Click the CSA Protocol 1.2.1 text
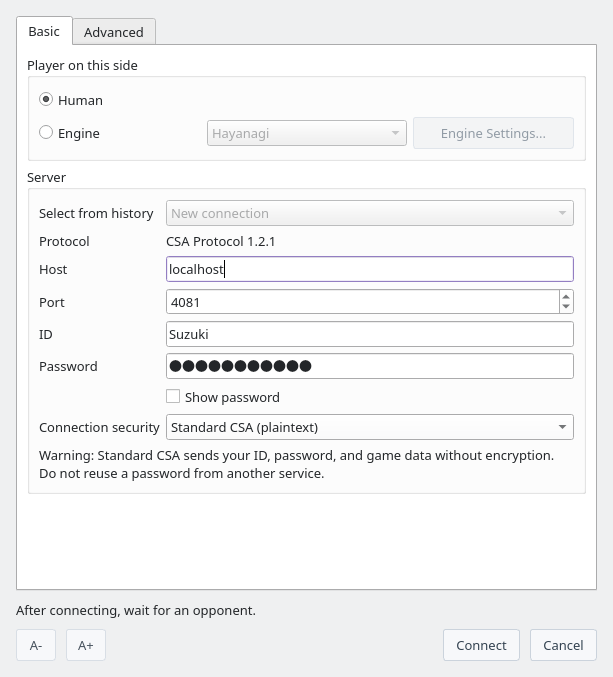The width and height of the screenshot is (613, 677). pyautogui.click(x=221, y=241)
